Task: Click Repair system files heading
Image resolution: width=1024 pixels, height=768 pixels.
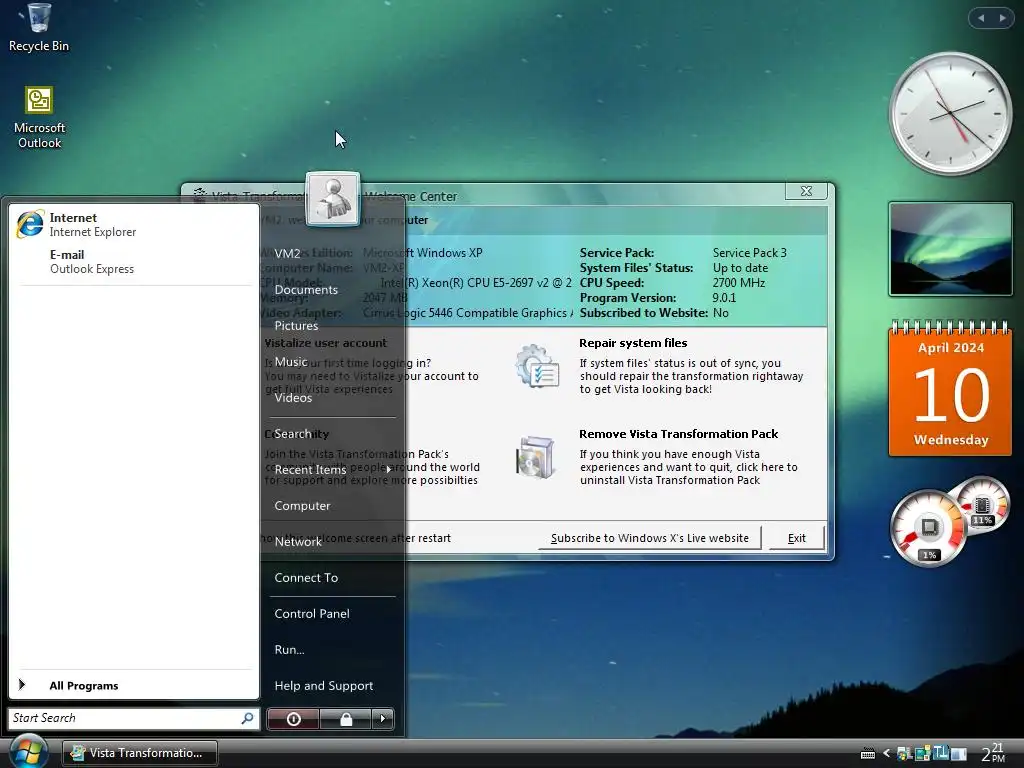Action: pyautogui.click(x=633, y=343)
